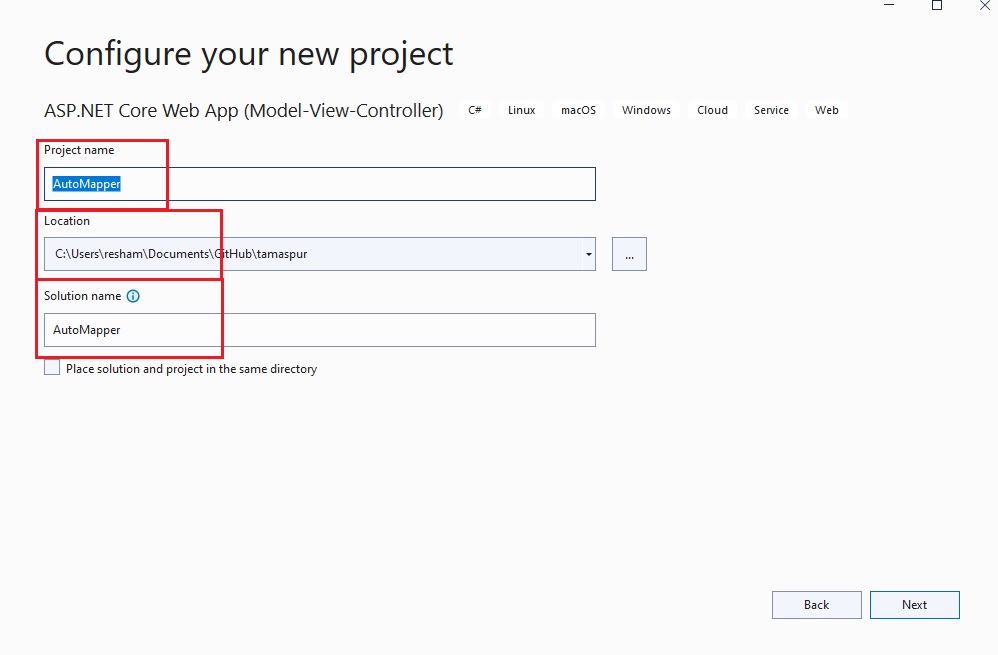Image resolution: width=998 pixels, height=655 pixels.
Task: Click the macOS tag
Action: [578, 110]
